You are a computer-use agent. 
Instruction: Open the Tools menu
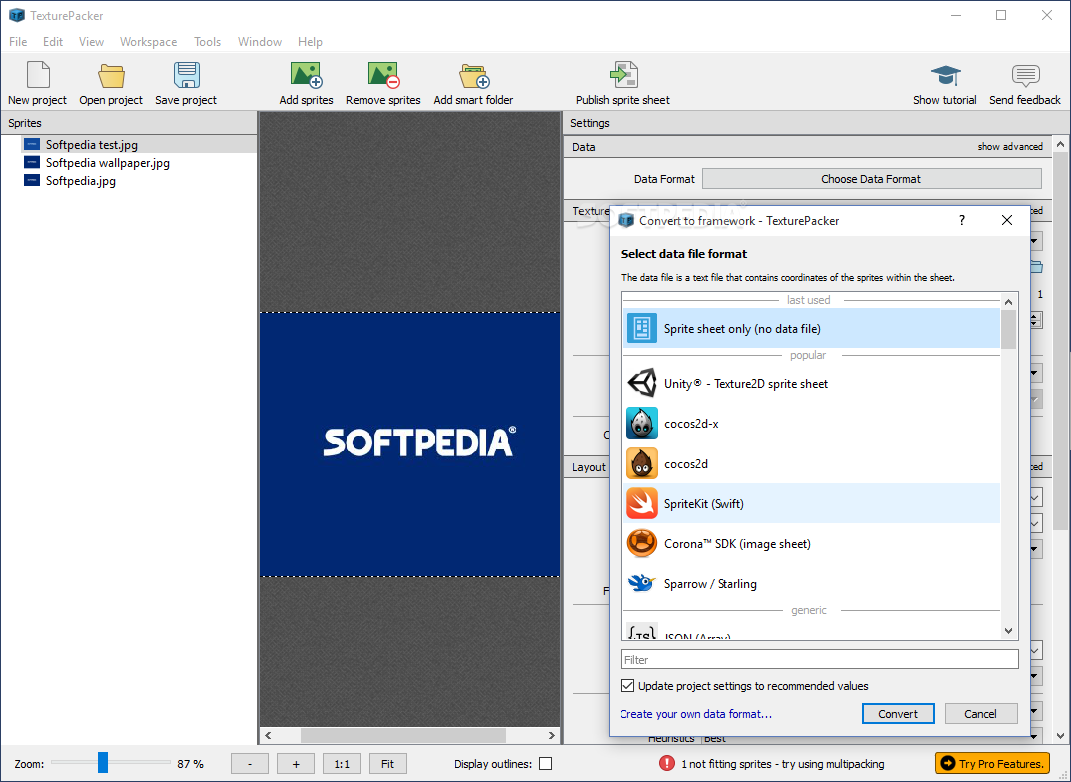207,42
